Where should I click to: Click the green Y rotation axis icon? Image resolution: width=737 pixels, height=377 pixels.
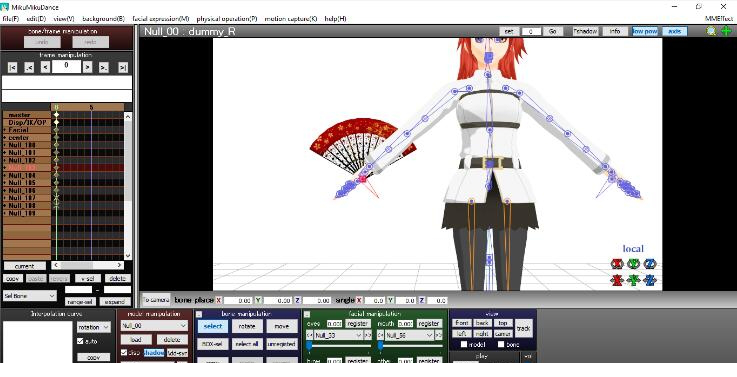[x=634, y=264]
